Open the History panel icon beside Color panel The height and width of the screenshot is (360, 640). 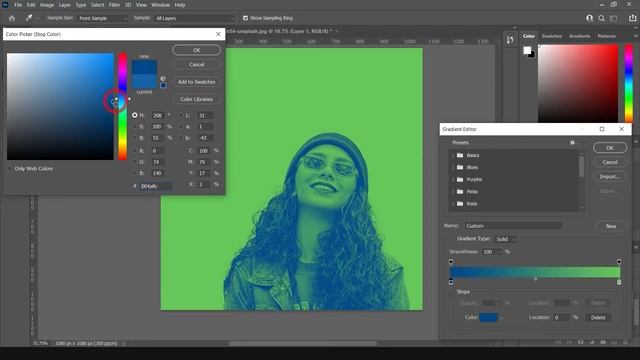(510, 40)
